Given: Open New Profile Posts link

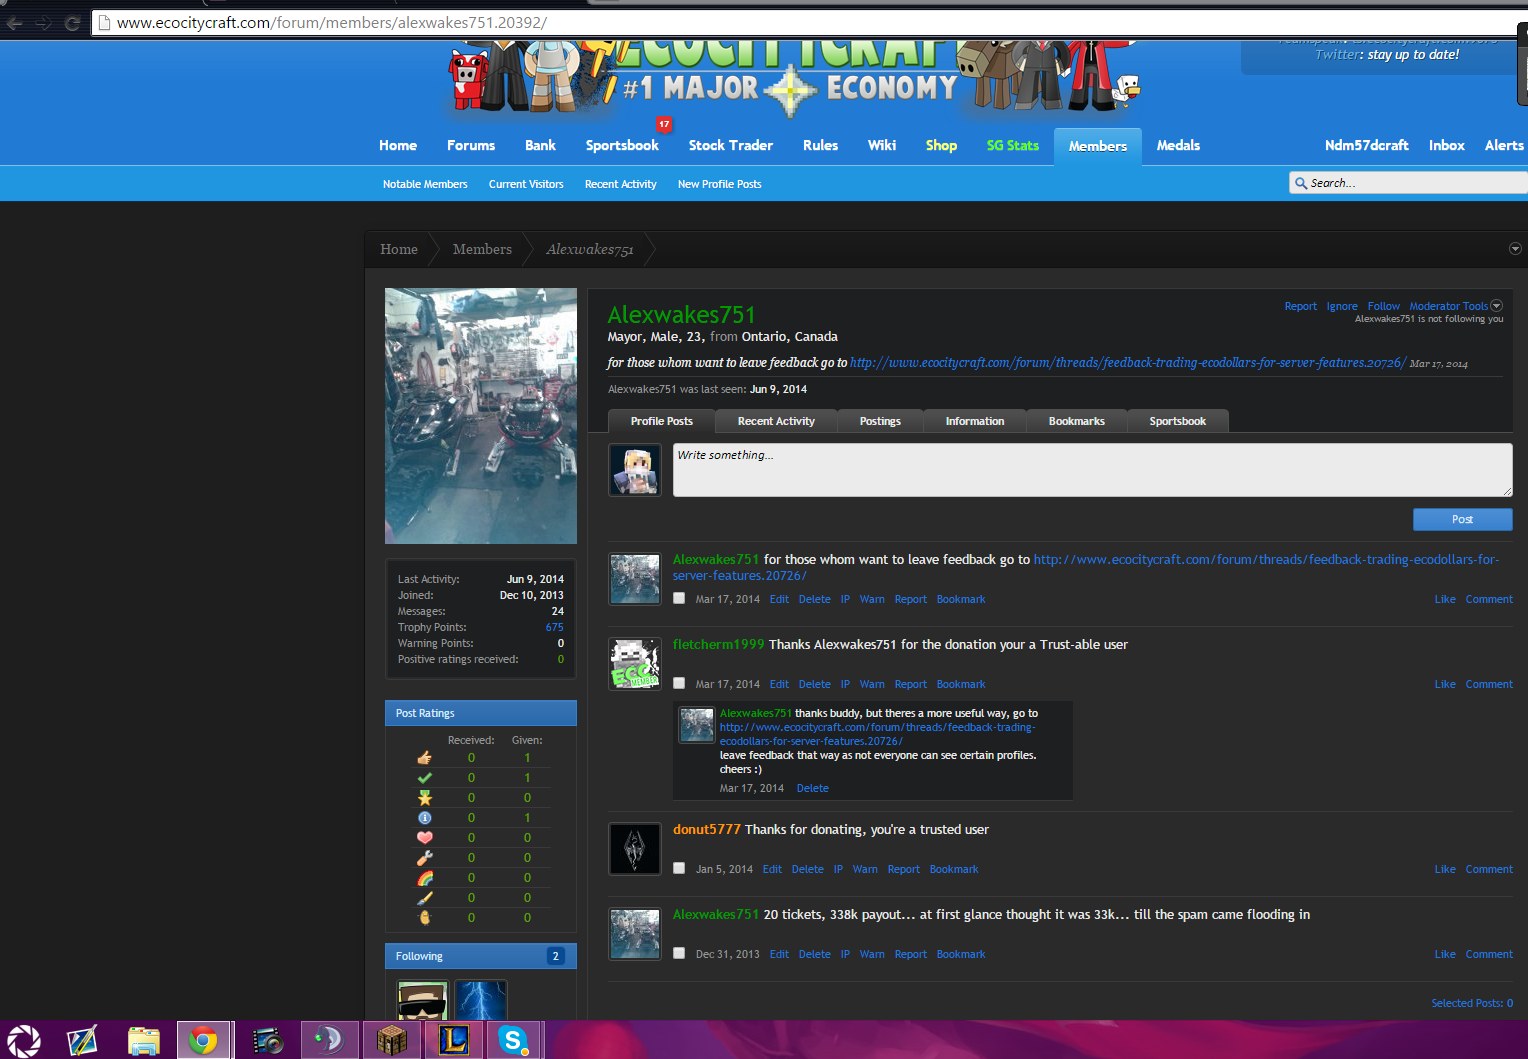Looking at the screenshot, I should tap(720, 184).
